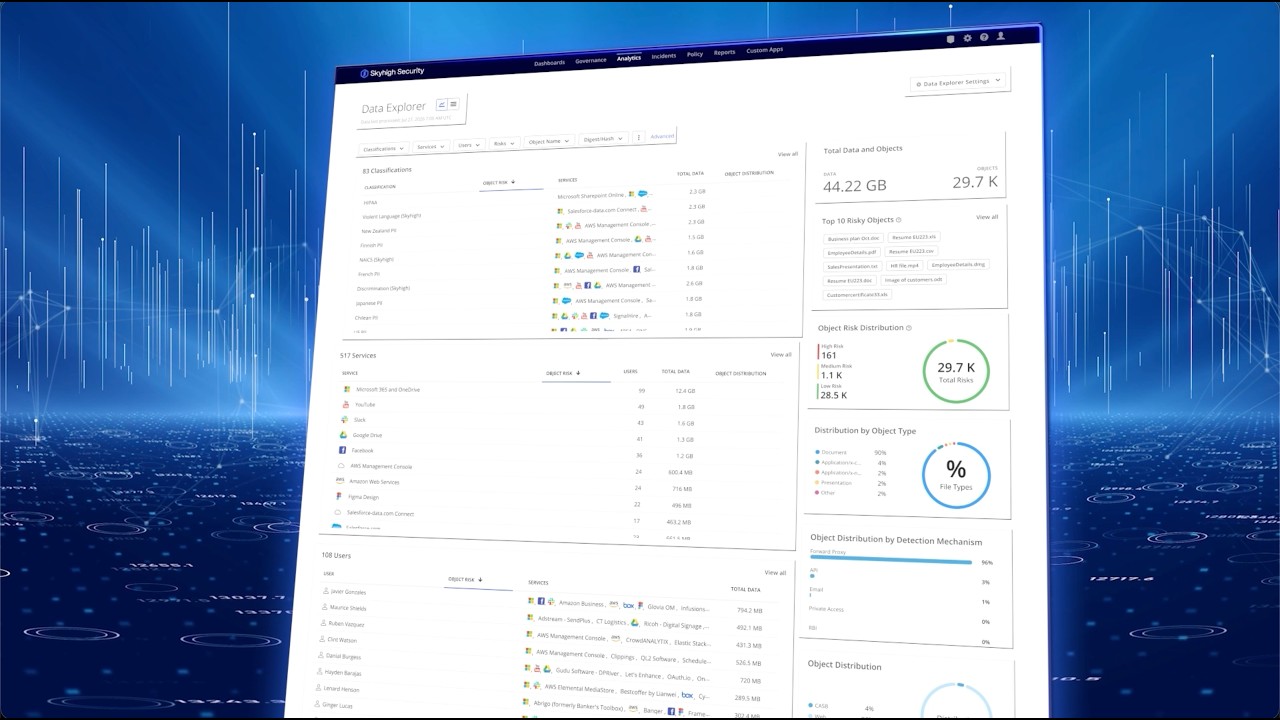Screen dimensions: 1280x720
Task: Open help via the question mark icon
Action: point(984,37)
